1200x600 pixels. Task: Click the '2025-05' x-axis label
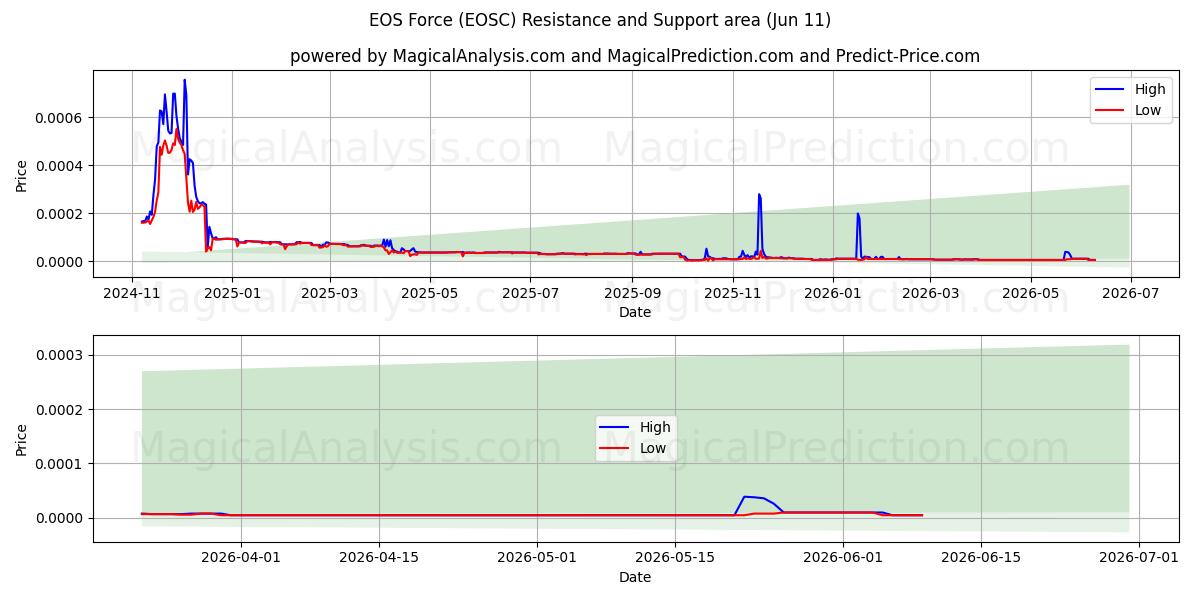[430, 293]
